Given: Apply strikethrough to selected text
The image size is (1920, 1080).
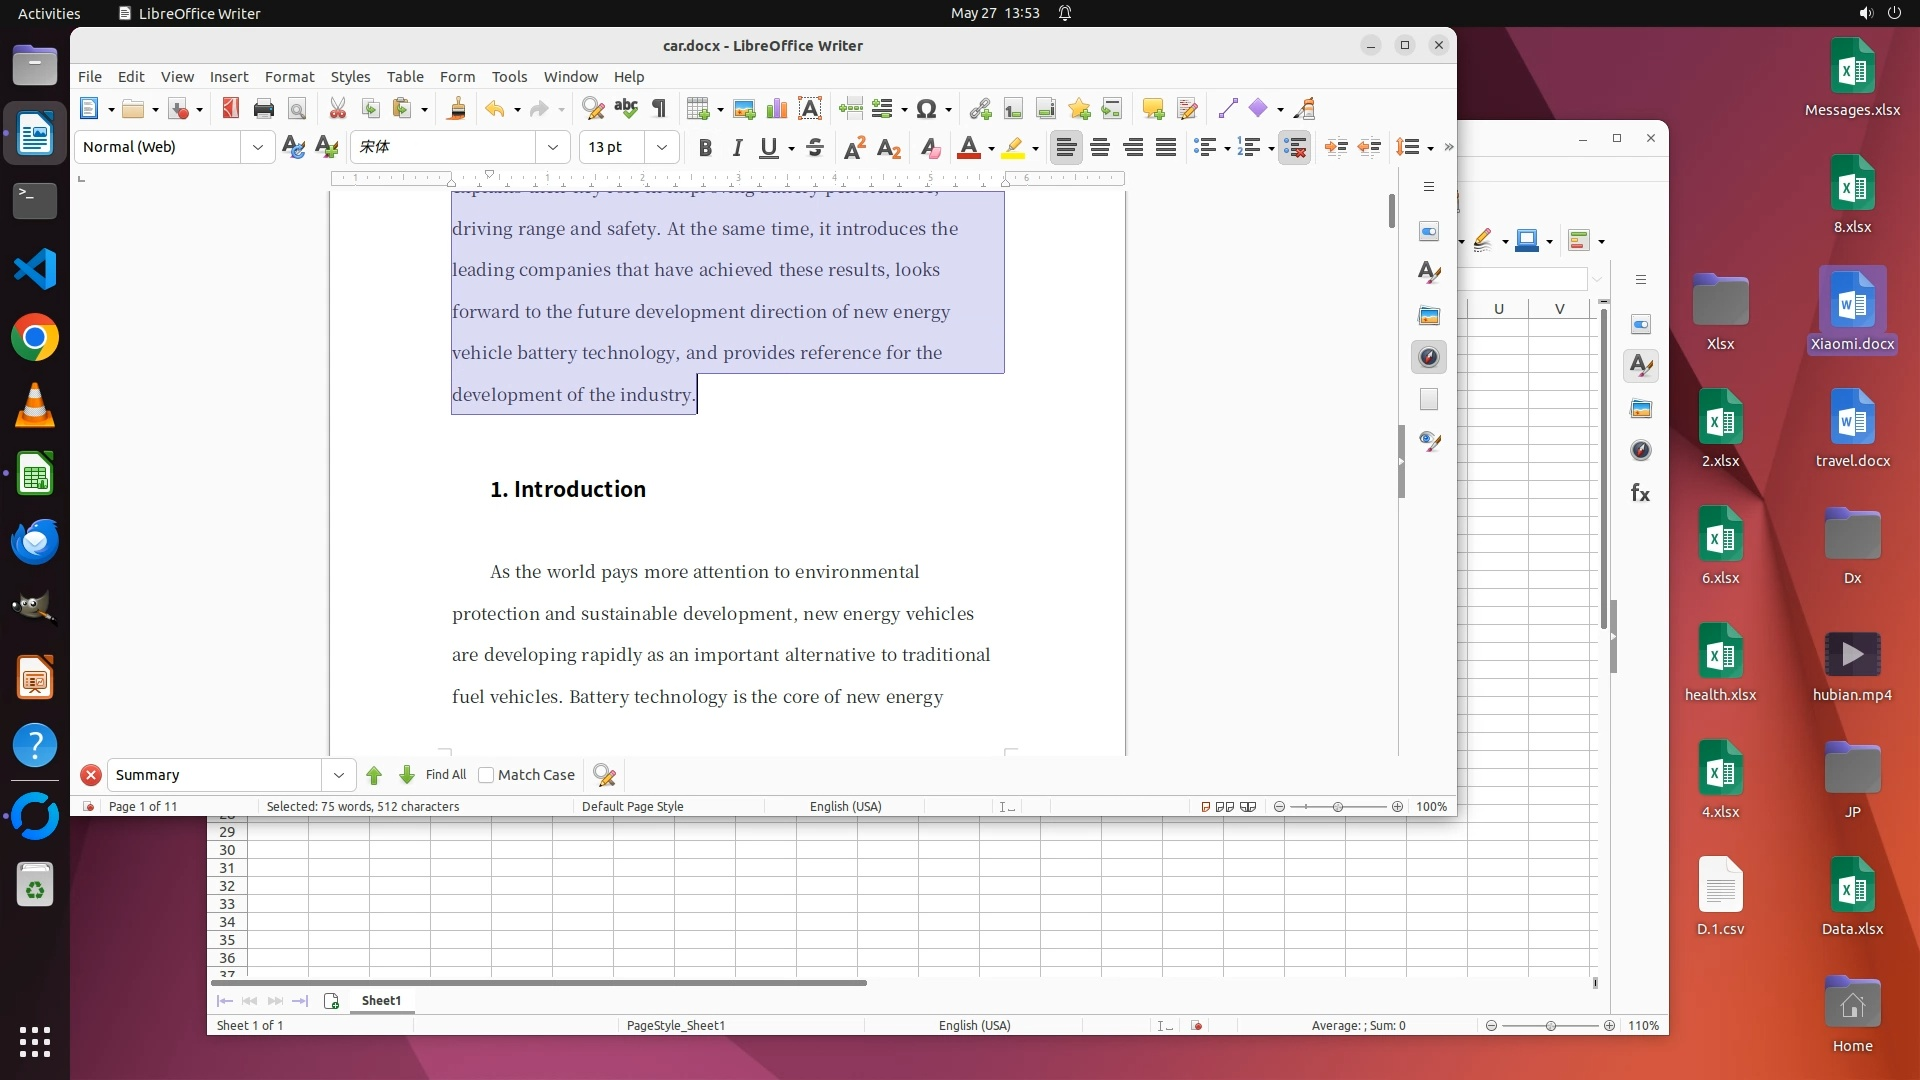Looking at the screenshot, I should coord(815,148).
